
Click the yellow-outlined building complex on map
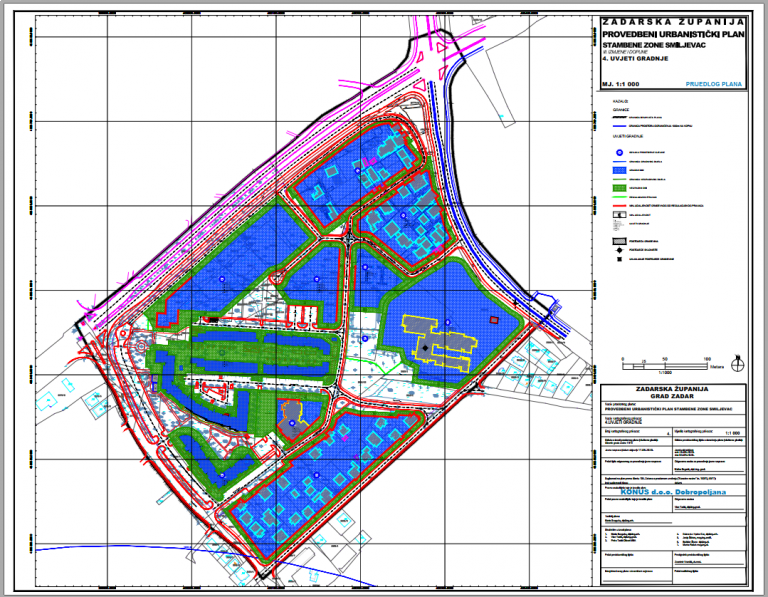[440, 344]
